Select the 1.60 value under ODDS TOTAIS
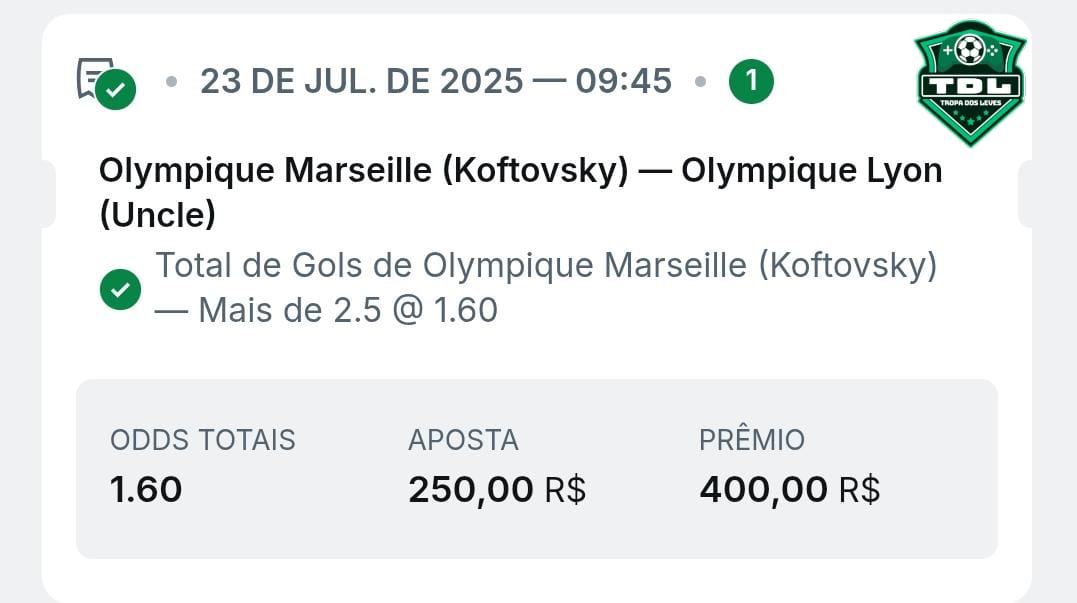 pyautogui.click(x=146, y=490)
